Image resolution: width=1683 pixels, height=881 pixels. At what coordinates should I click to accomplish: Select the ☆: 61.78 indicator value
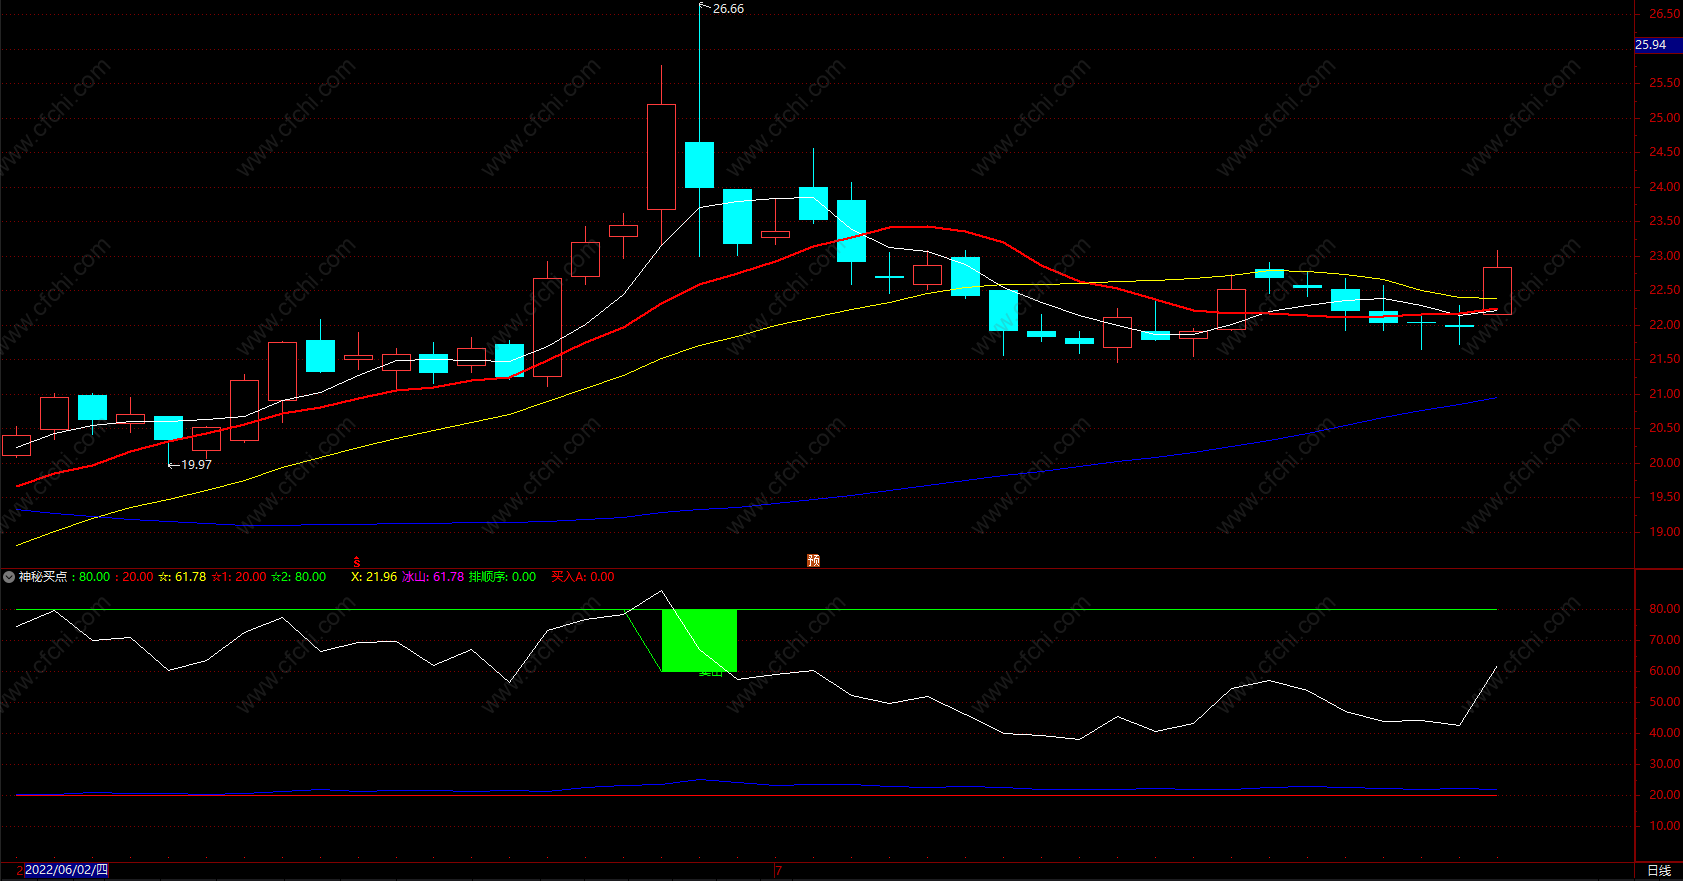tap(182, 577)
